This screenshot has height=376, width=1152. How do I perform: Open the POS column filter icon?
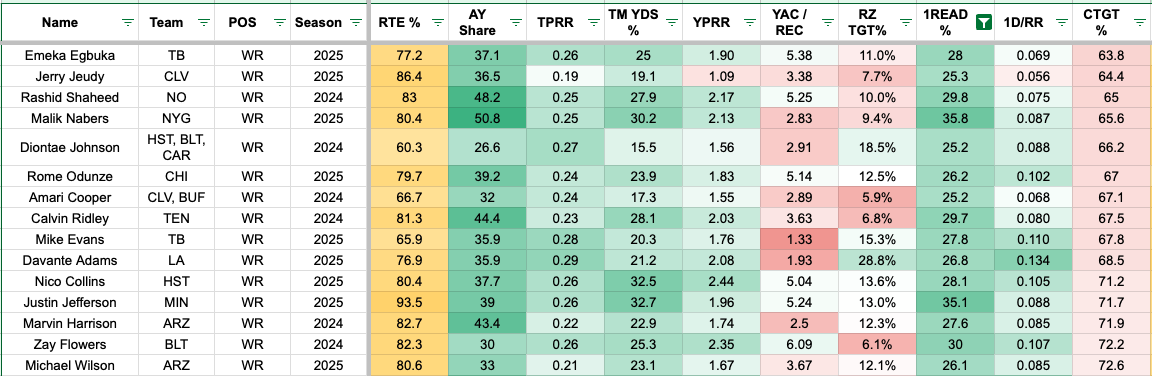[x=280, y=23]
